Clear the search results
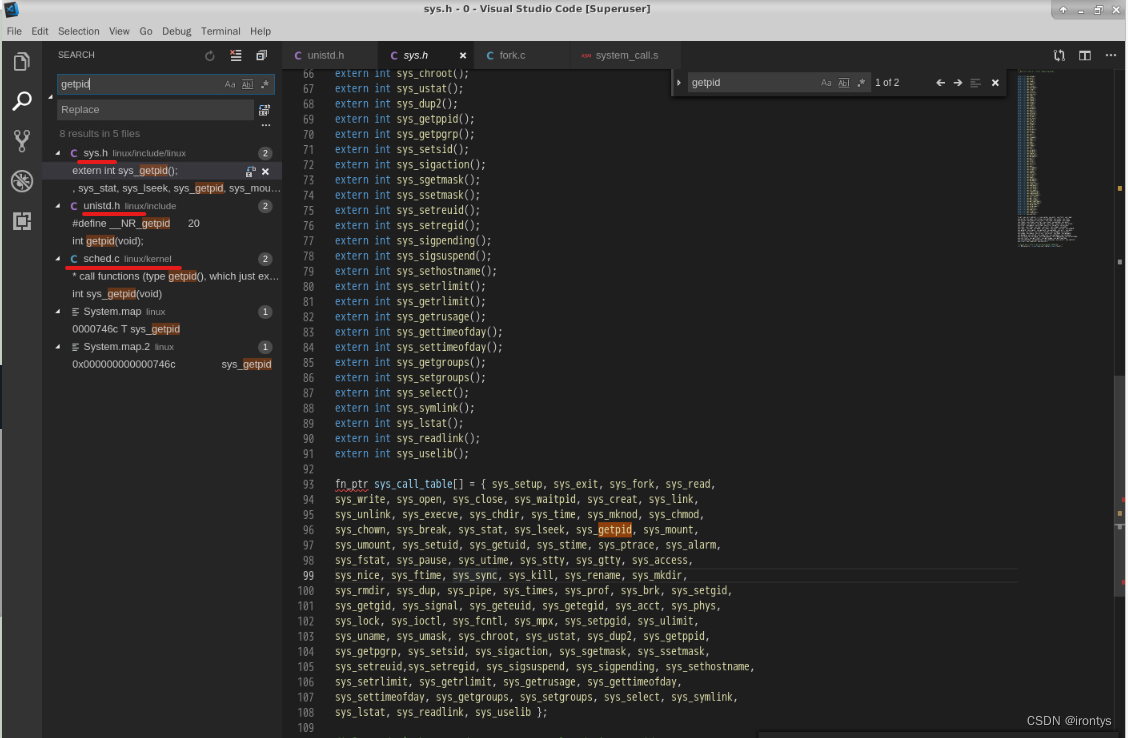Viewport: 1128px width, 738px height. [x=235, y=55]
